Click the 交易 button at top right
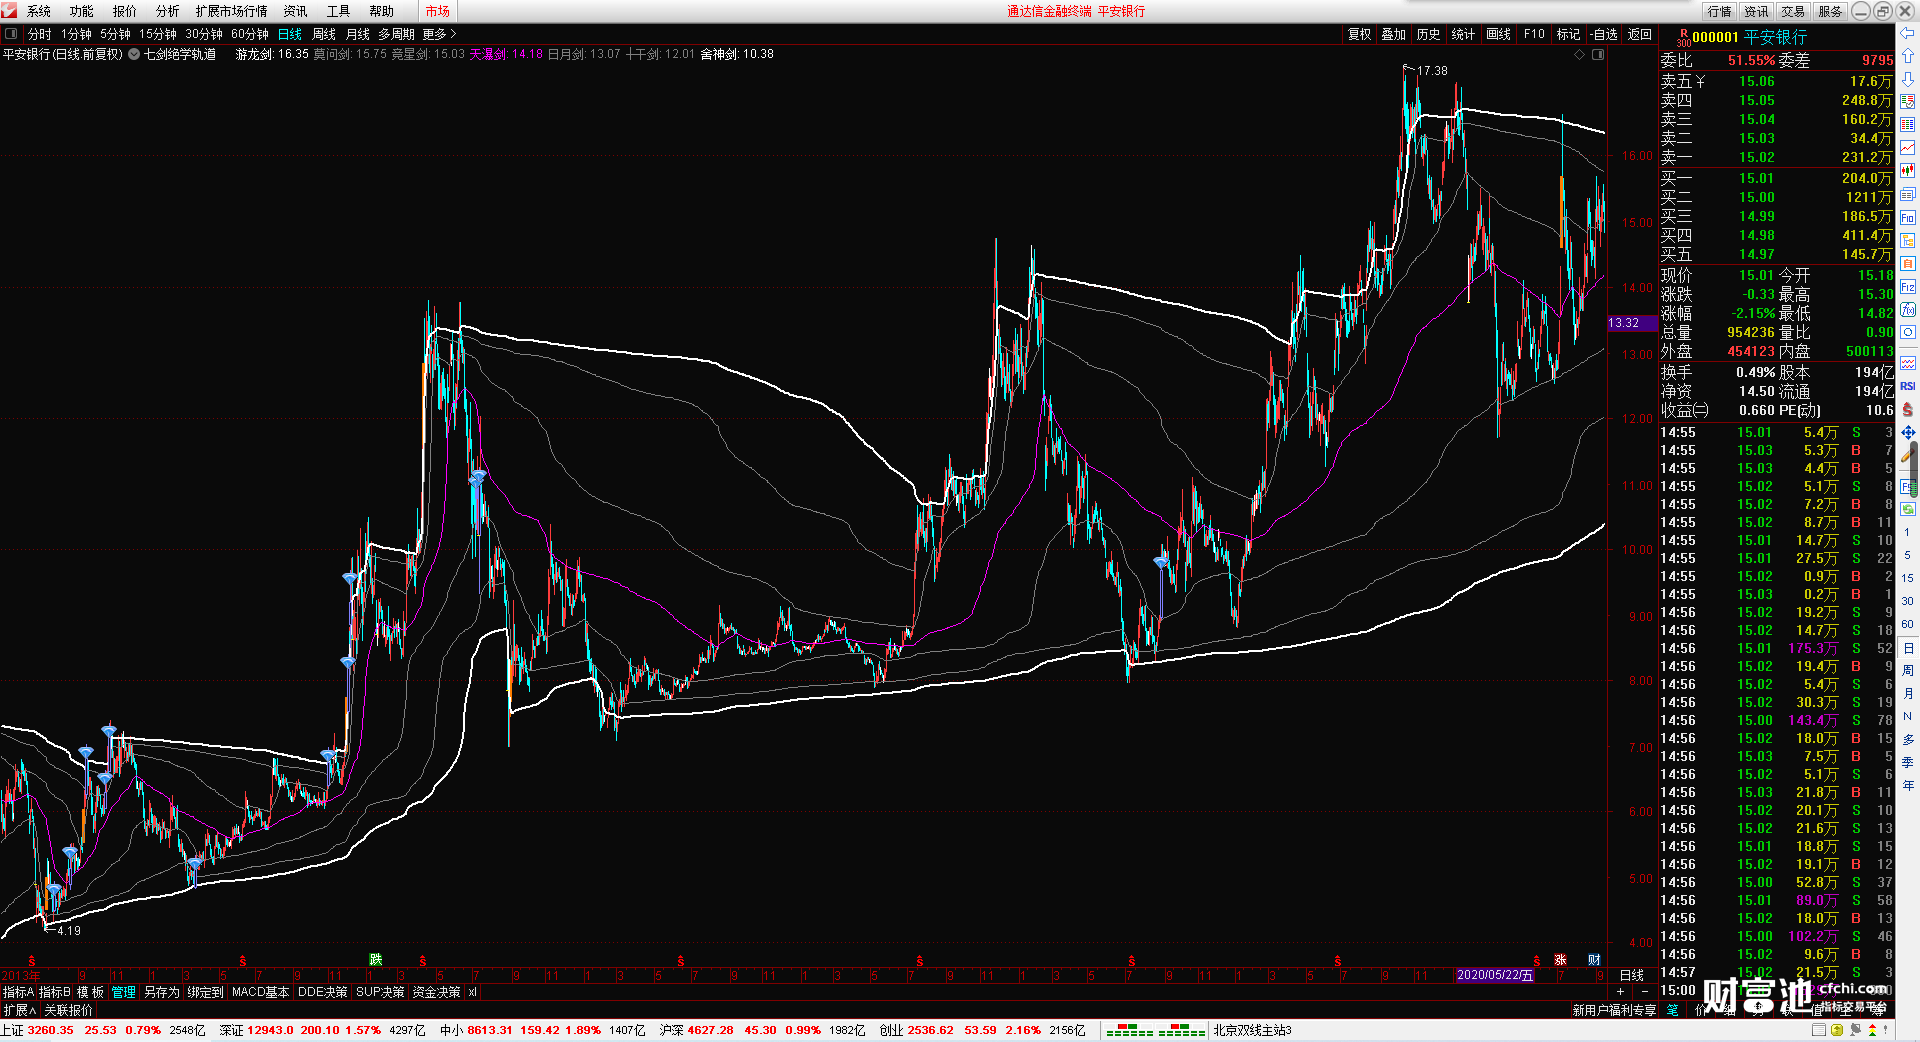The height and width of the screenshot is (1042, 1920). pos(1793,11)
